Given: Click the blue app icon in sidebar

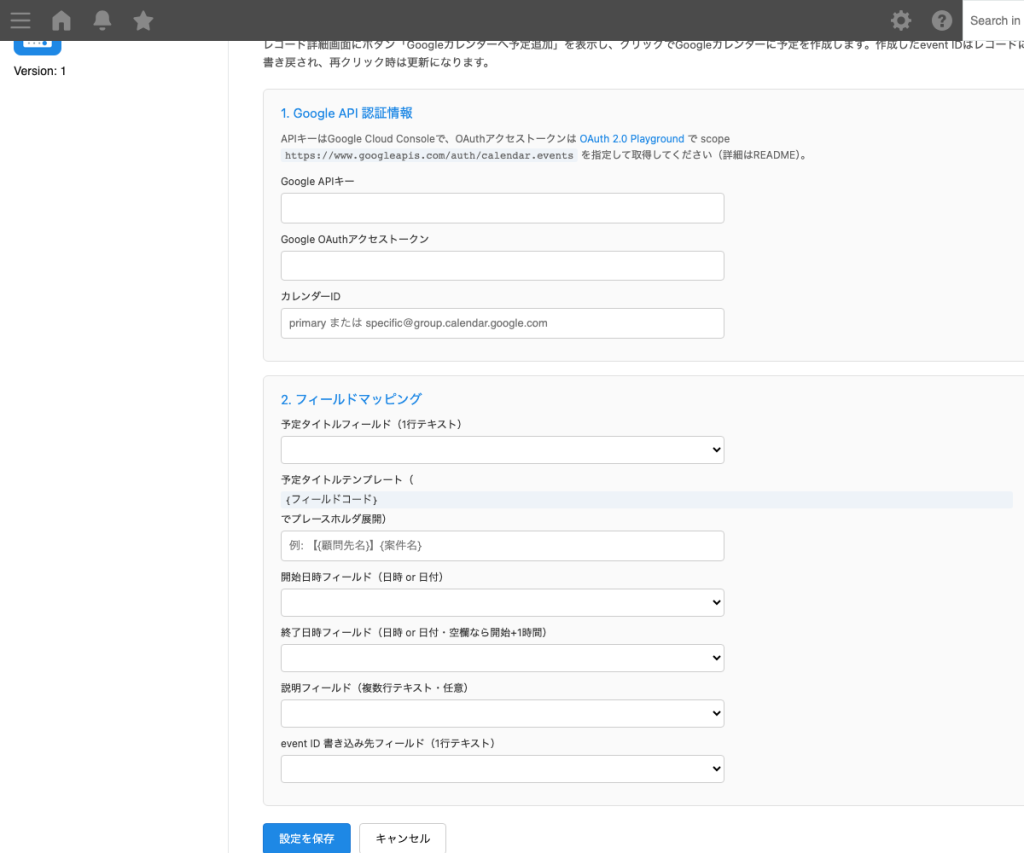Looking at the screenshot, I should 37,40.
